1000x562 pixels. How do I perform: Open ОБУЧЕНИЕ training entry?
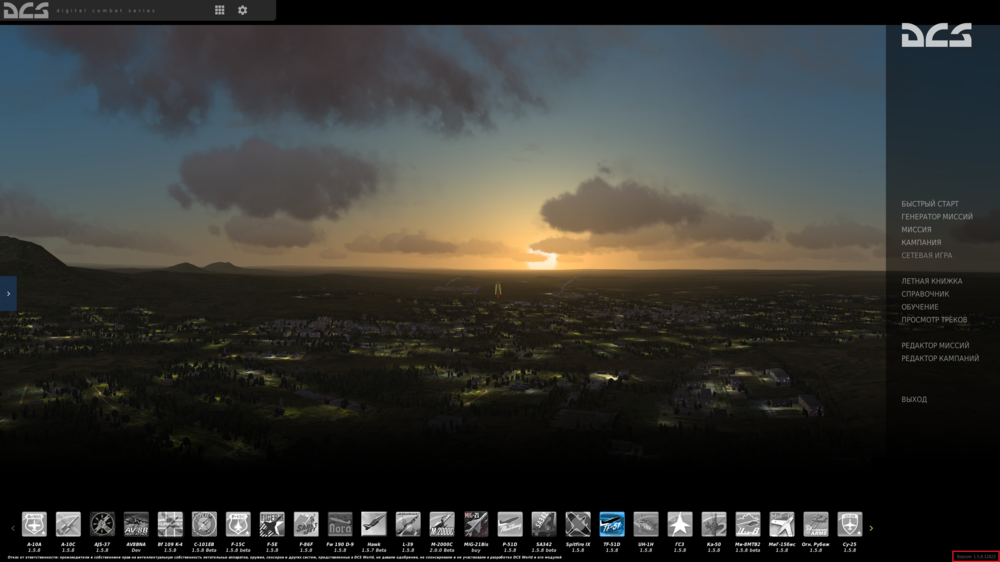[920, 307]
